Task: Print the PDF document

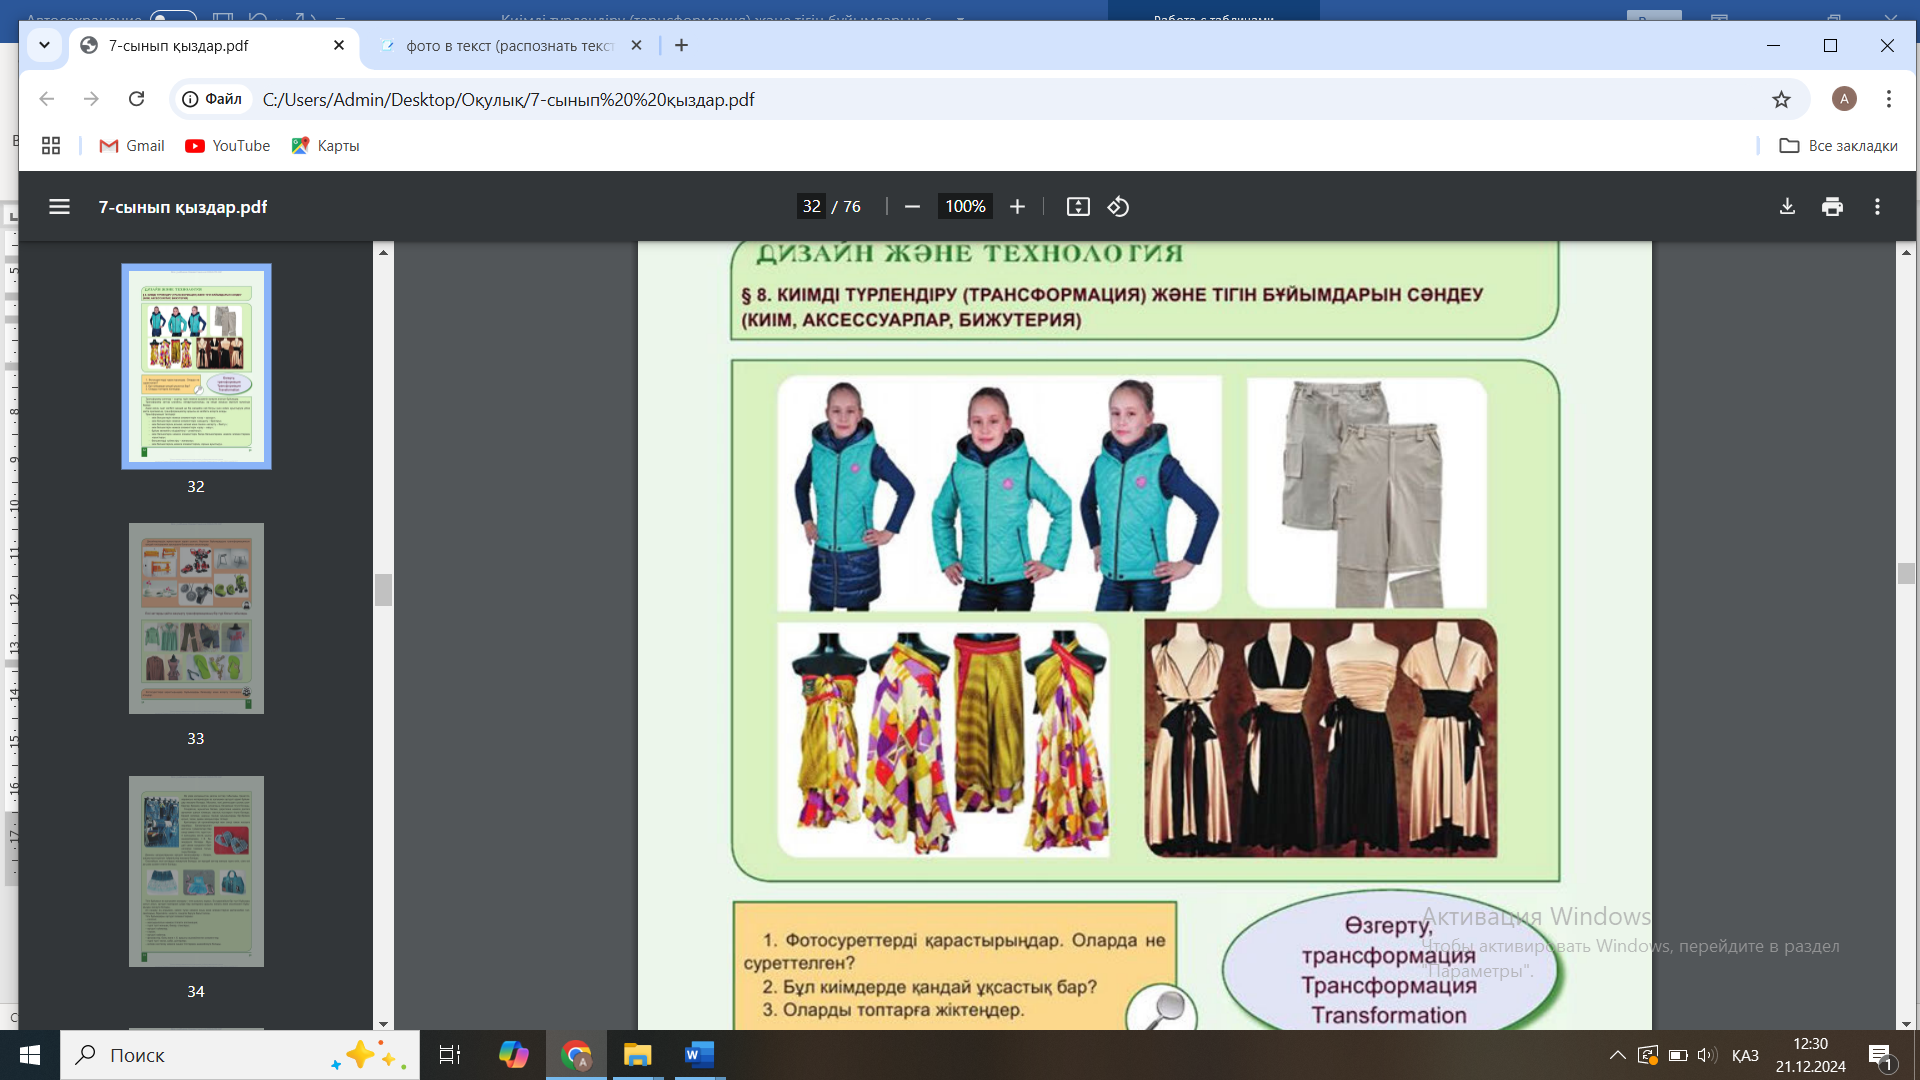Action: 1832,207
